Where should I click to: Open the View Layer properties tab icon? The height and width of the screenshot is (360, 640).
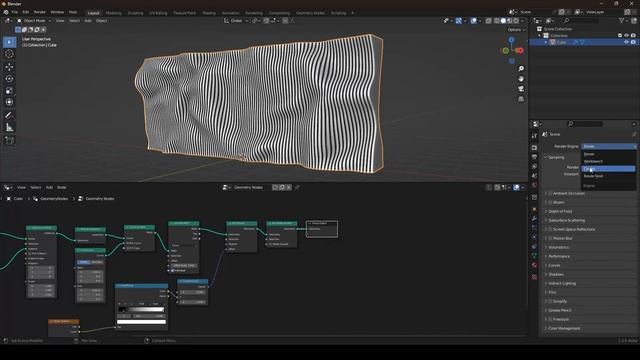click(534, 167)
